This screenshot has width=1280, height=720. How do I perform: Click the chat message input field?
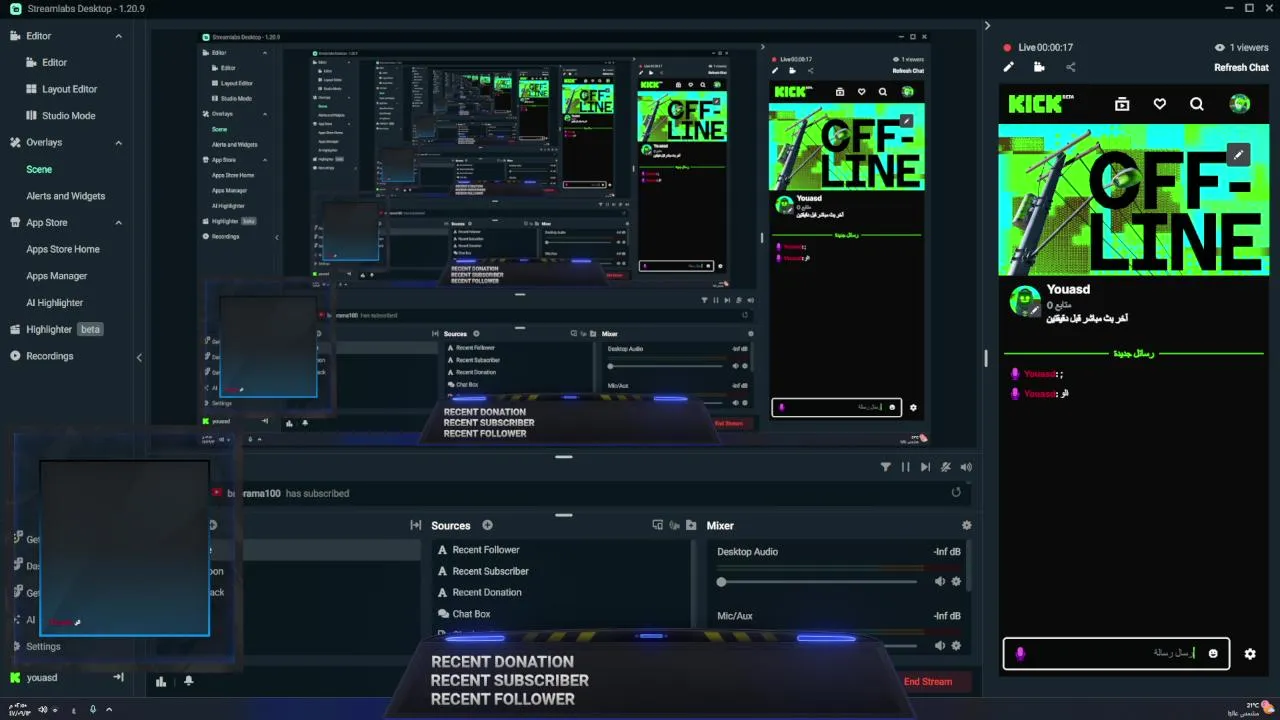point(1116,653)
